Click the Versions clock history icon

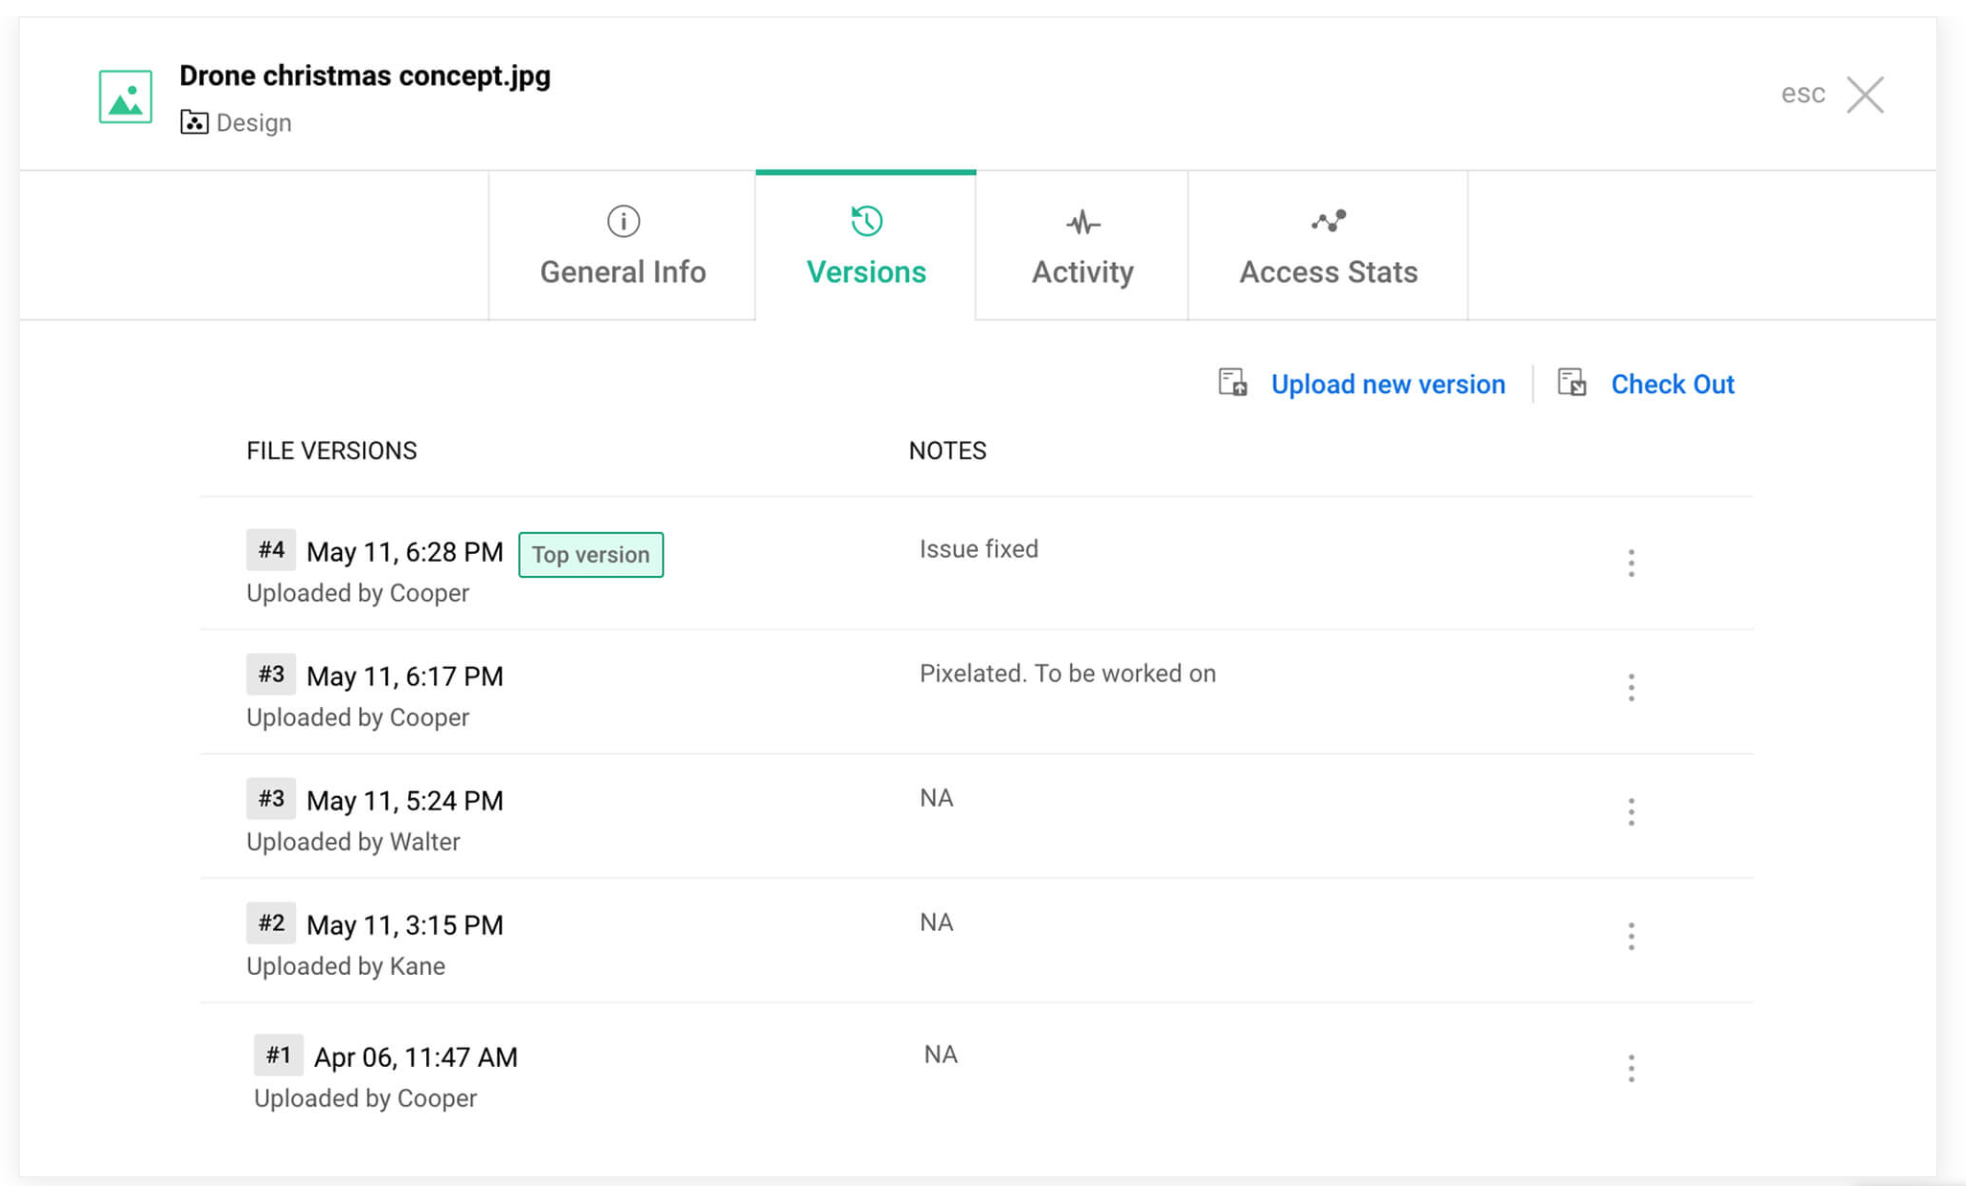[x=866, y=221]
